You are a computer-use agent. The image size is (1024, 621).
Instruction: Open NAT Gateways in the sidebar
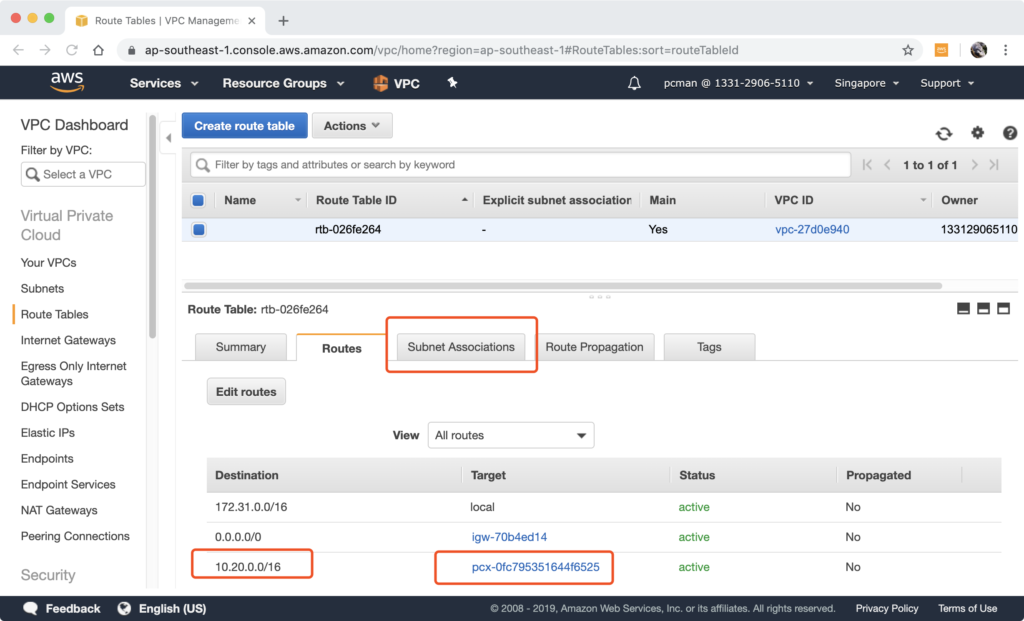tap(59, 510)
